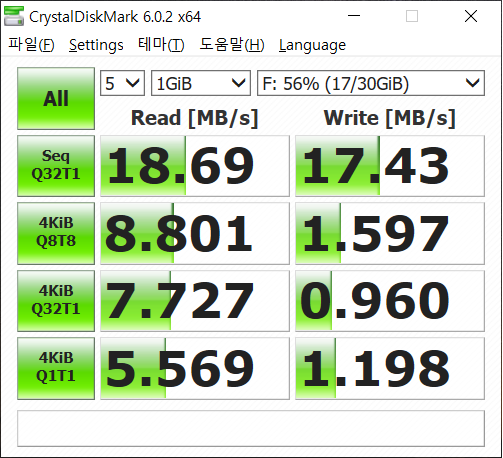The image size is (503, 458).
Task: Open the Settings menu
Action: tap(96, 45)
